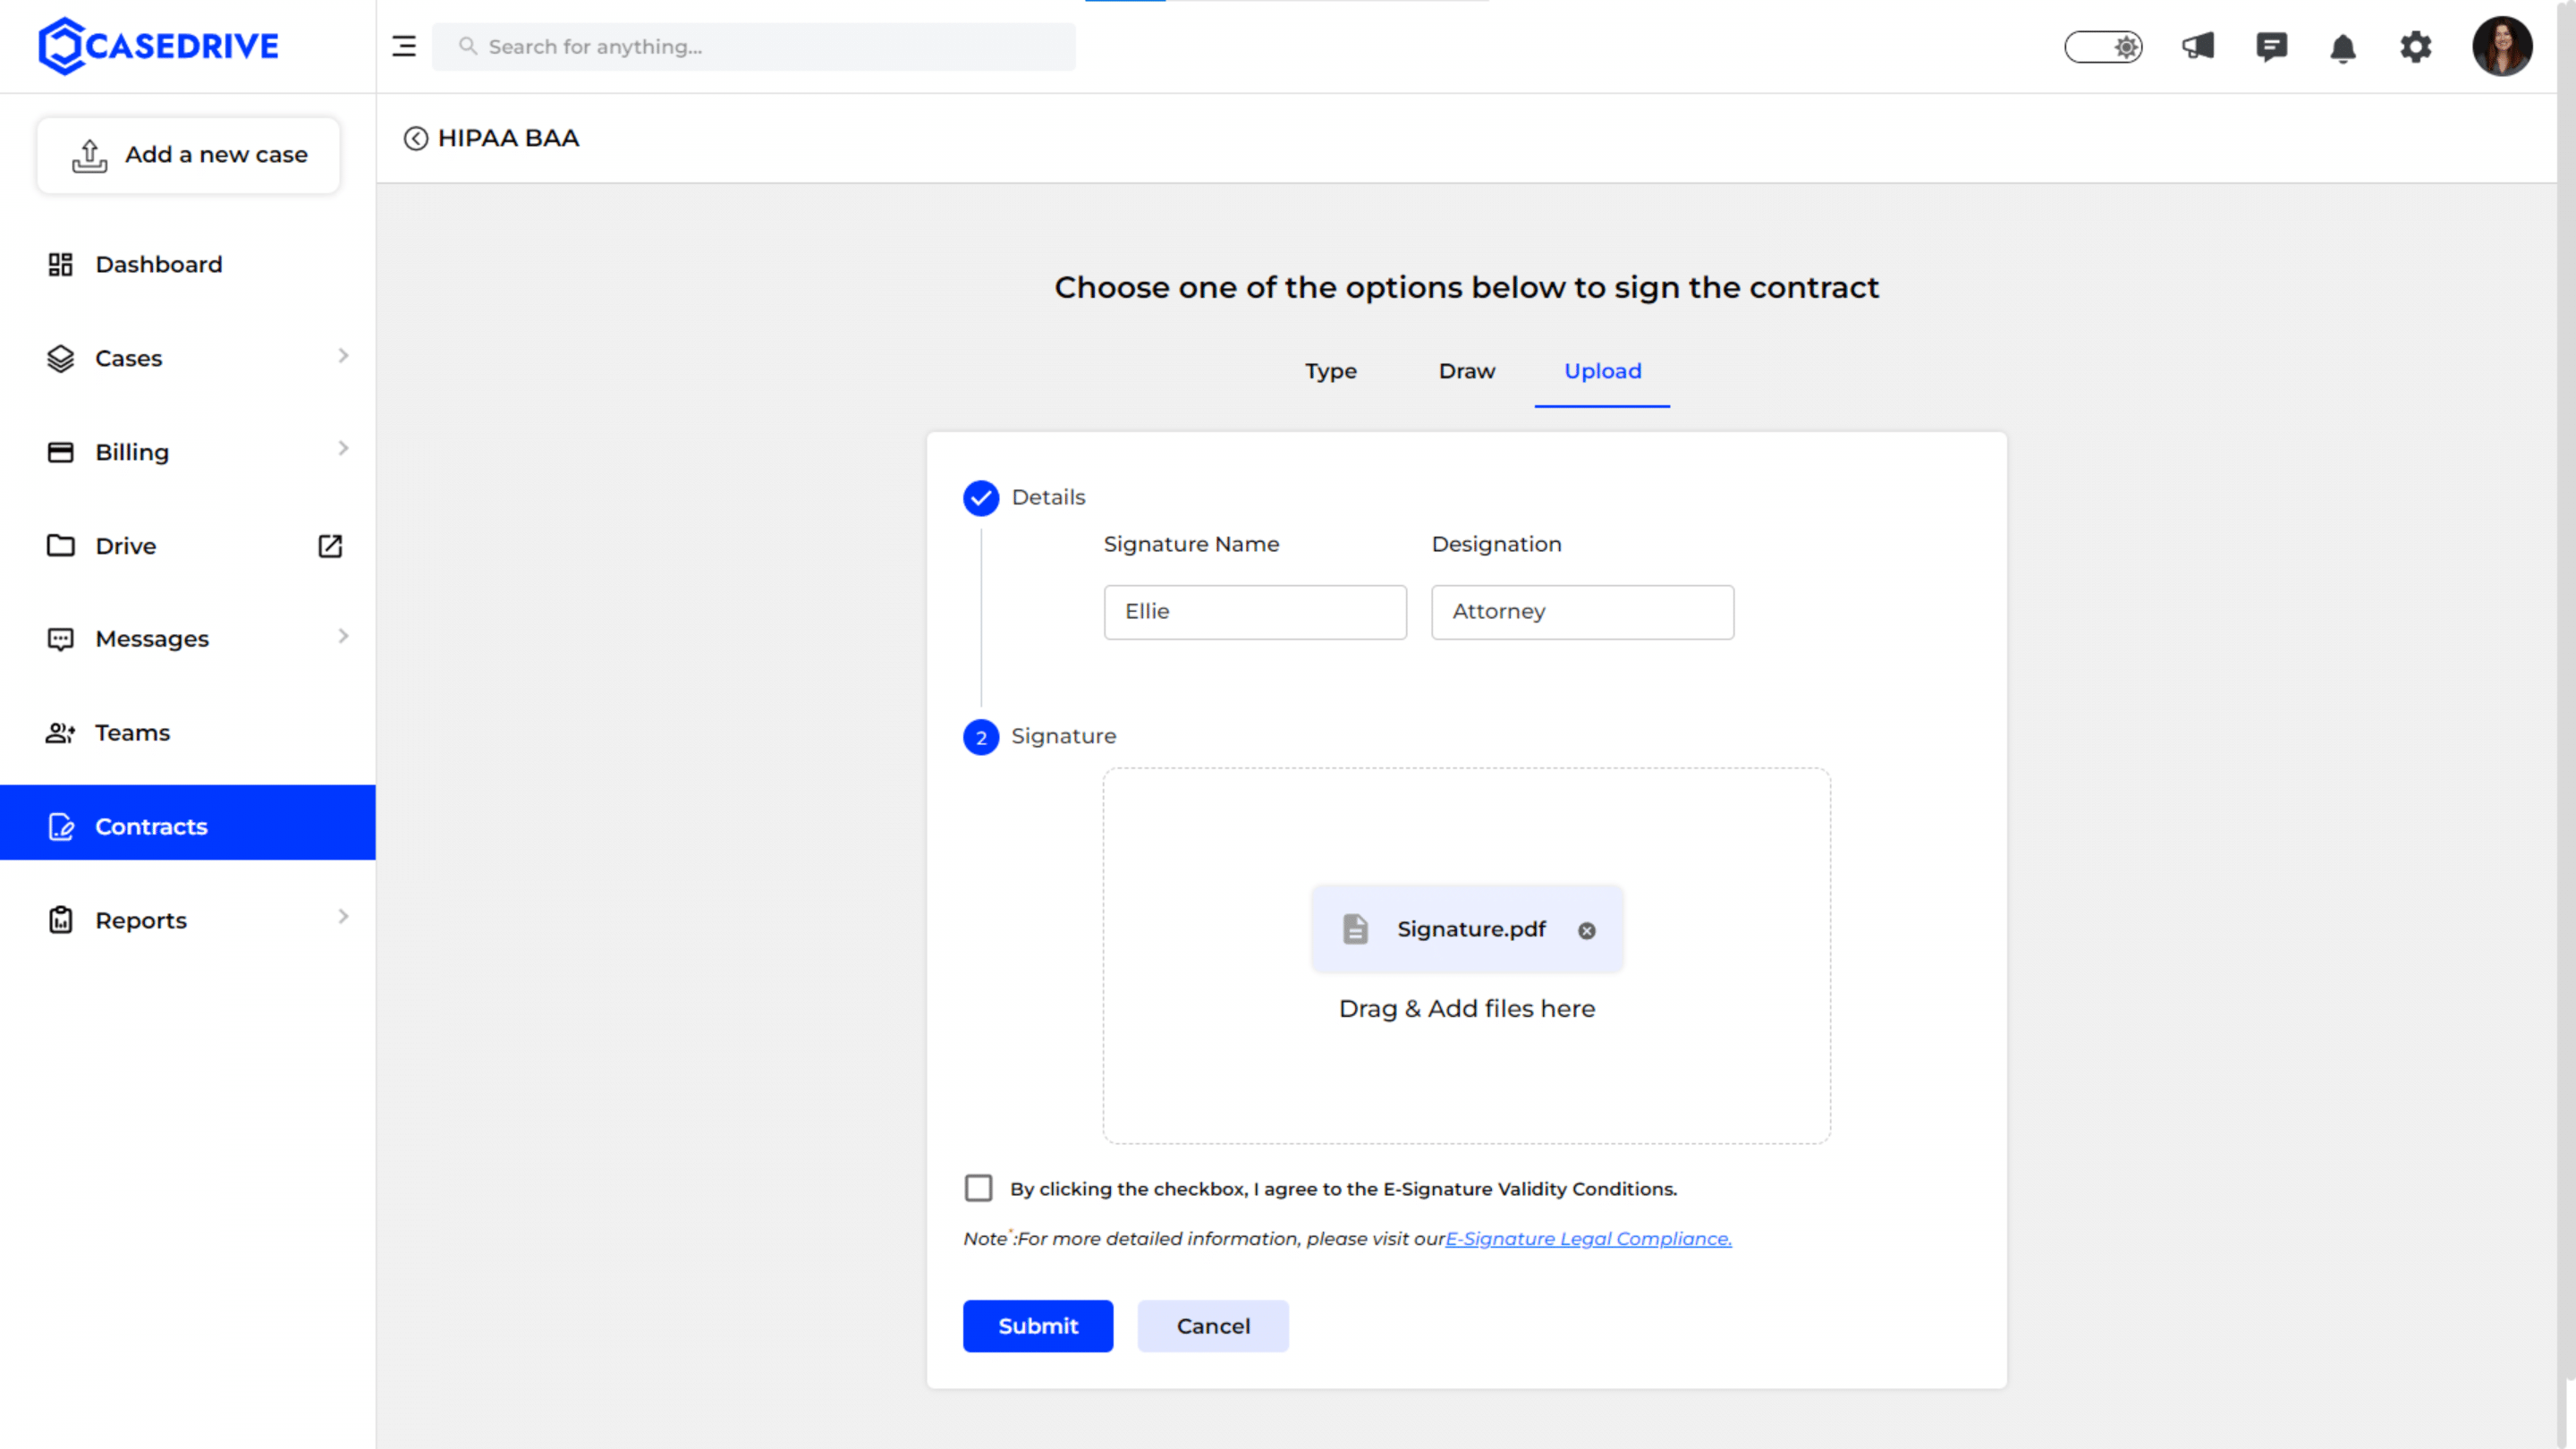
Task: Click the Cases layers icon
Action: pyautogui.click(x=61, y=358)
